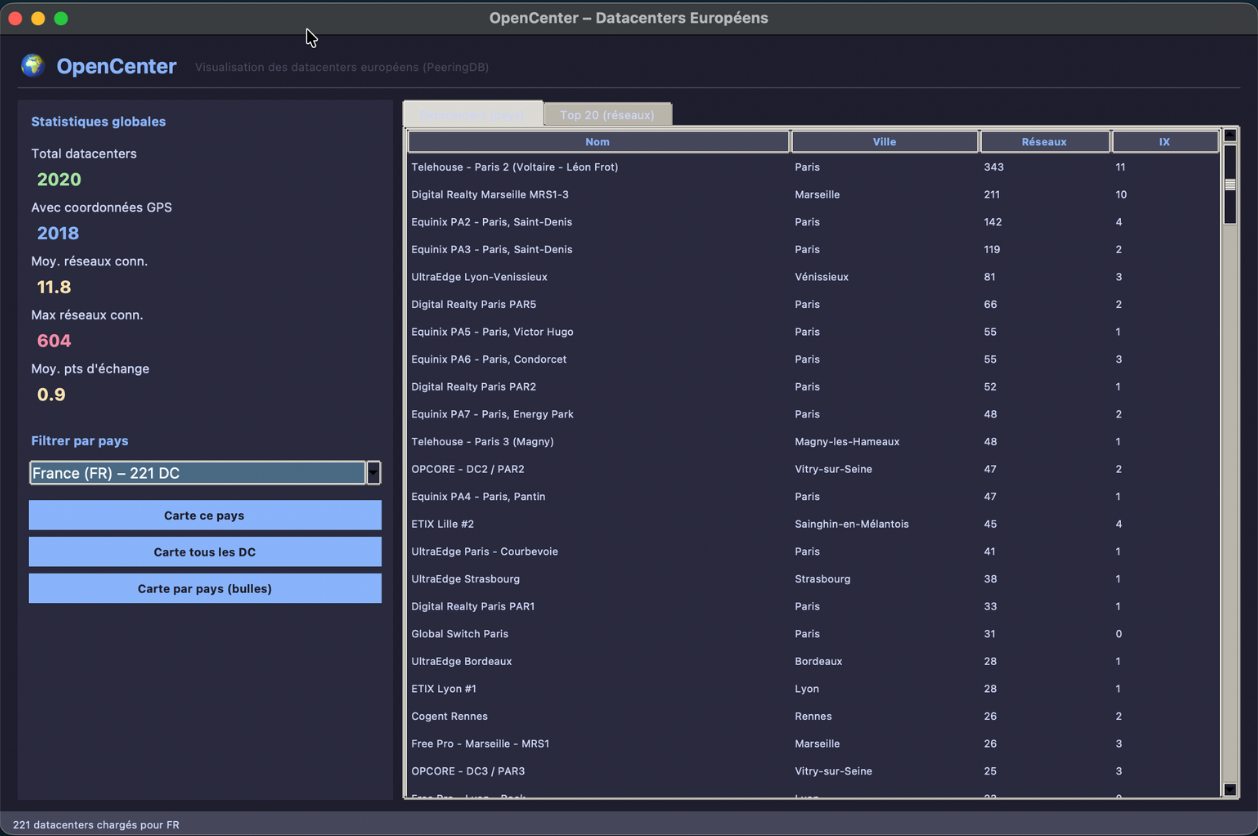
Task: Click the Carte tous les DC button
Action: click(x=205, y=552)
